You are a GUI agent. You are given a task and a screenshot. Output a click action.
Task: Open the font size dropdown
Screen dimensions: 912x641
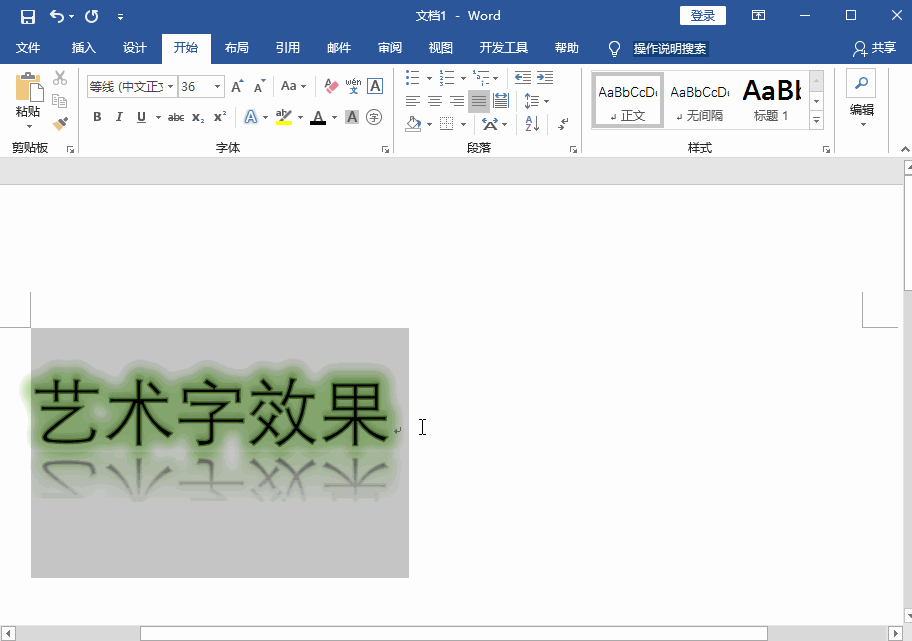(x=218, y=86)
